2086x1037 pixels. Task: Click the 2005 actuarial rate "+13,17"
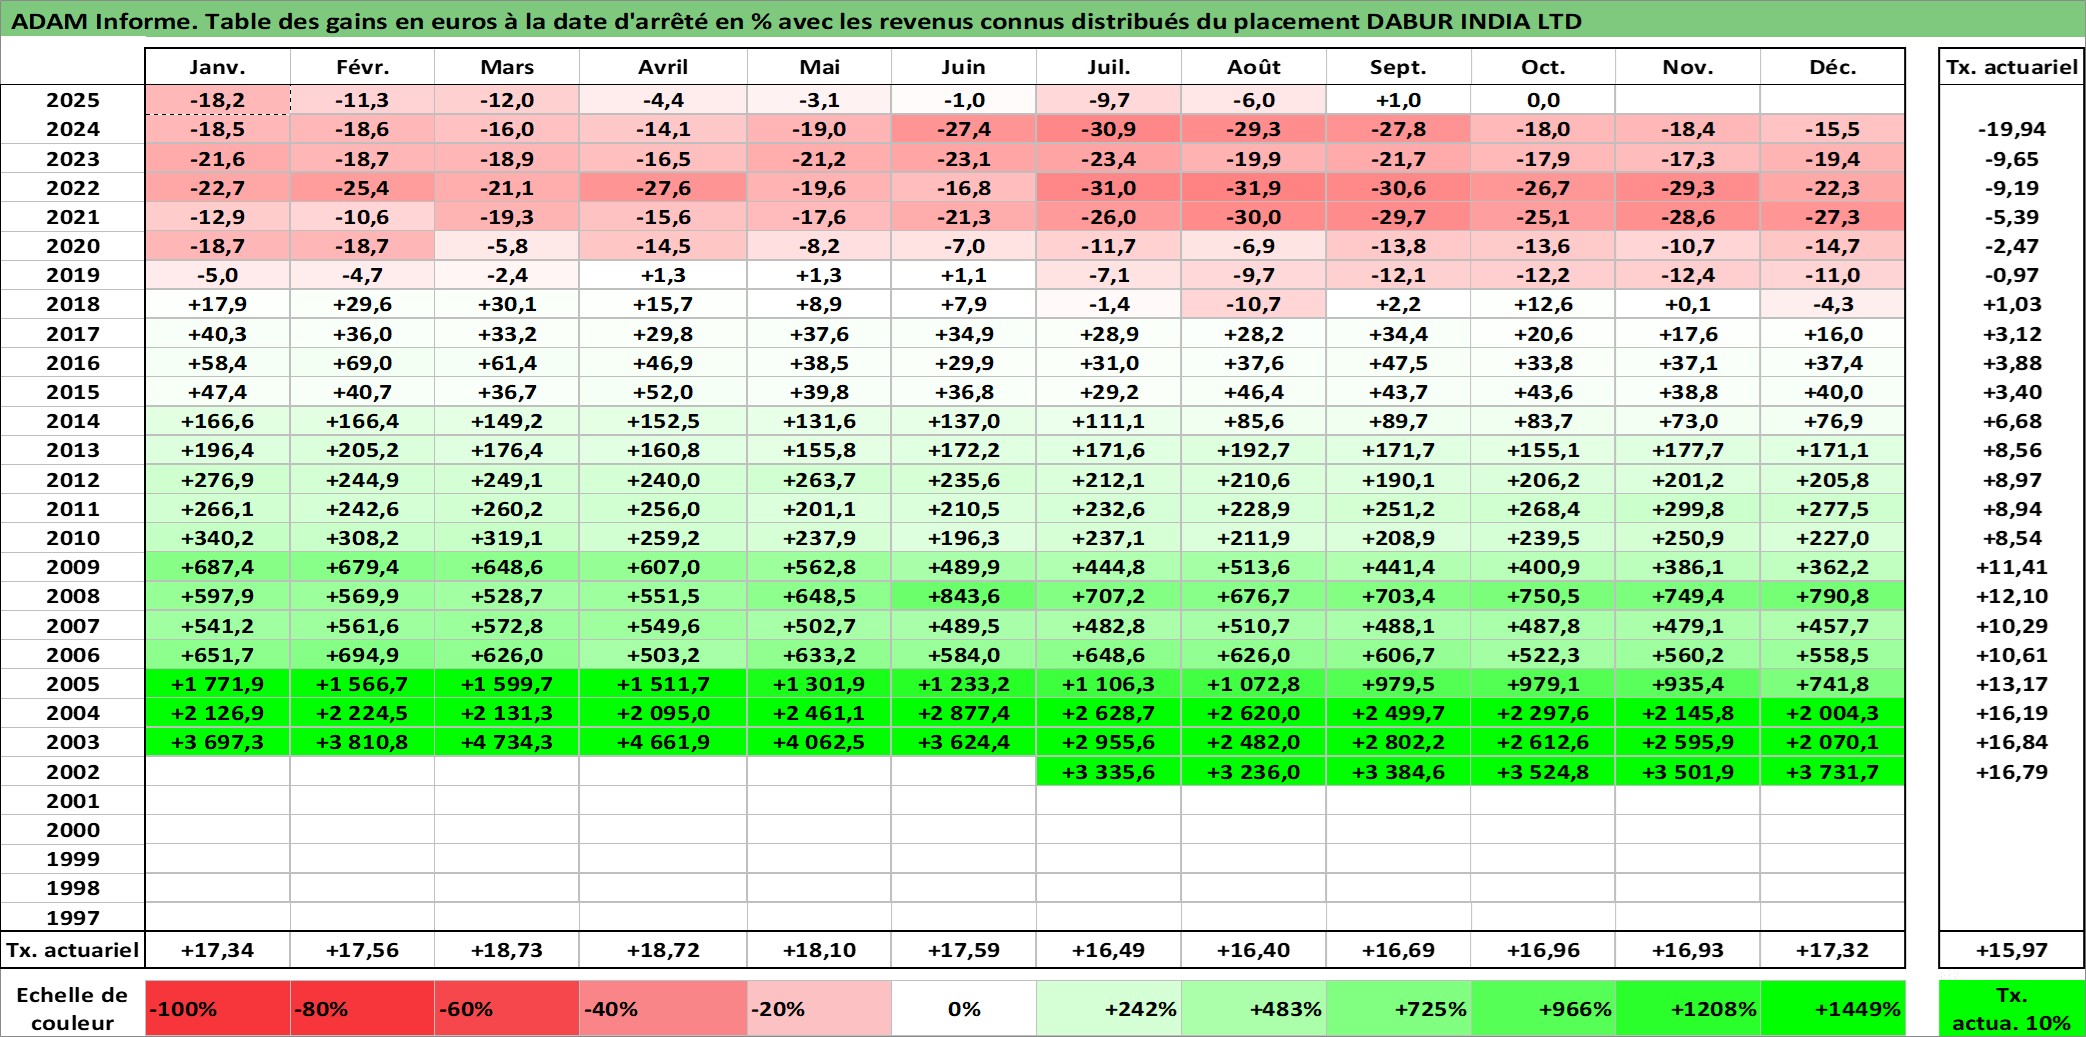[x=2012, y=684]
